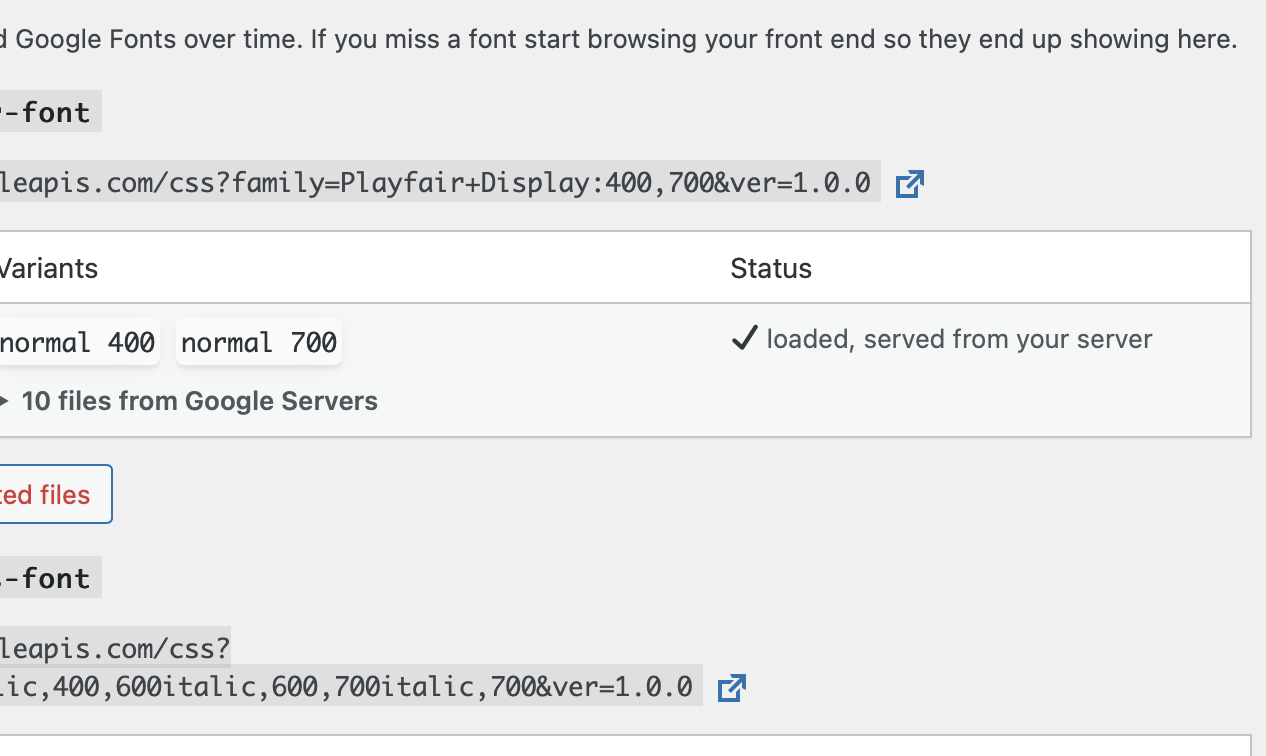1266x756 pixels.
Task: Click the top edge of the next table
Action: (x=625, y=736)
